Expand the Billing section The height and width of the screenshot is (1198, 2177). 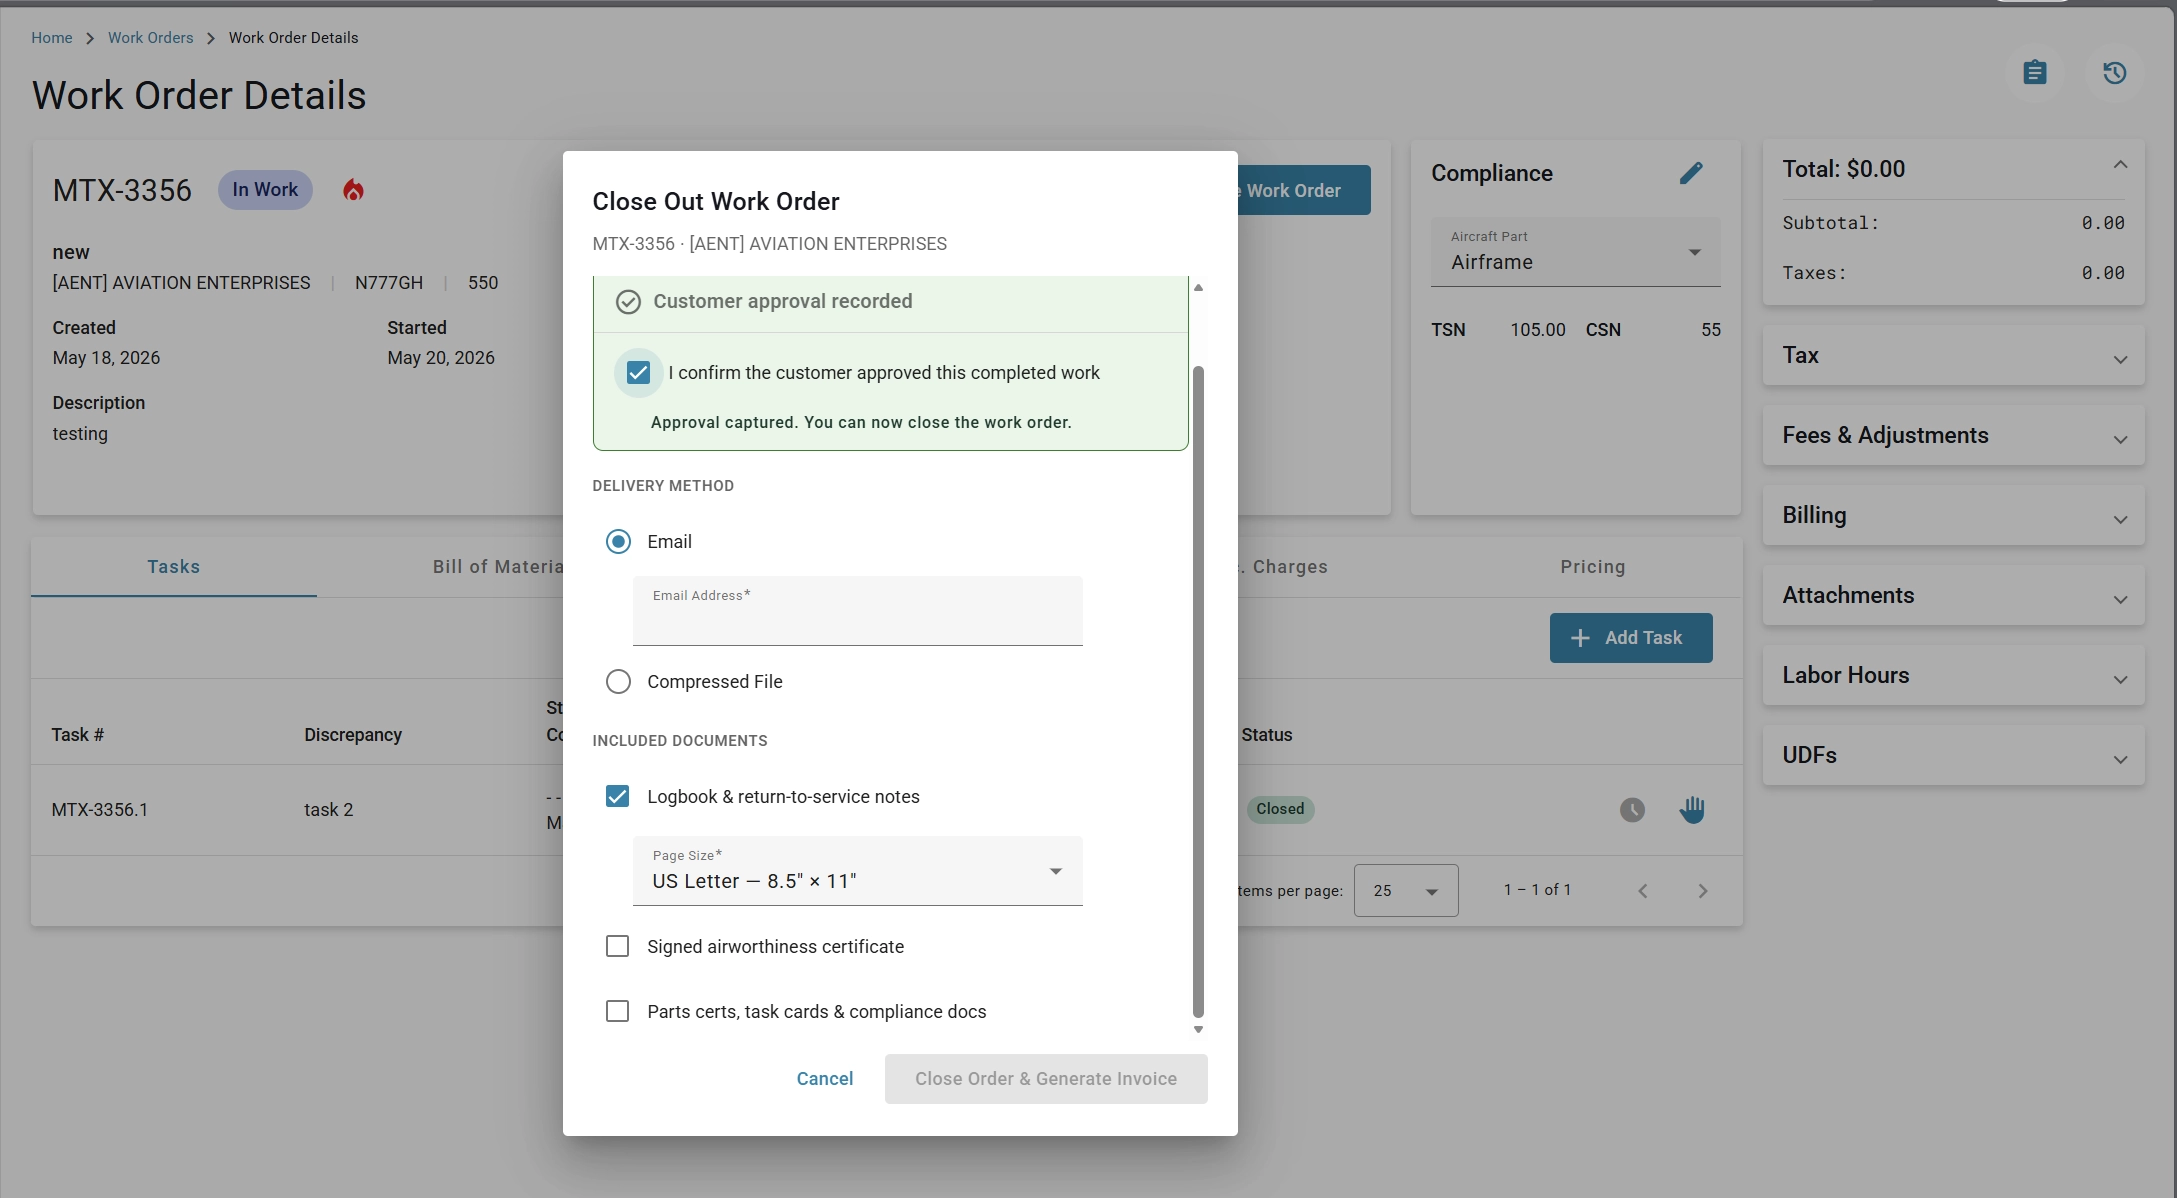pyautogui.click(x=1953, y=516)
